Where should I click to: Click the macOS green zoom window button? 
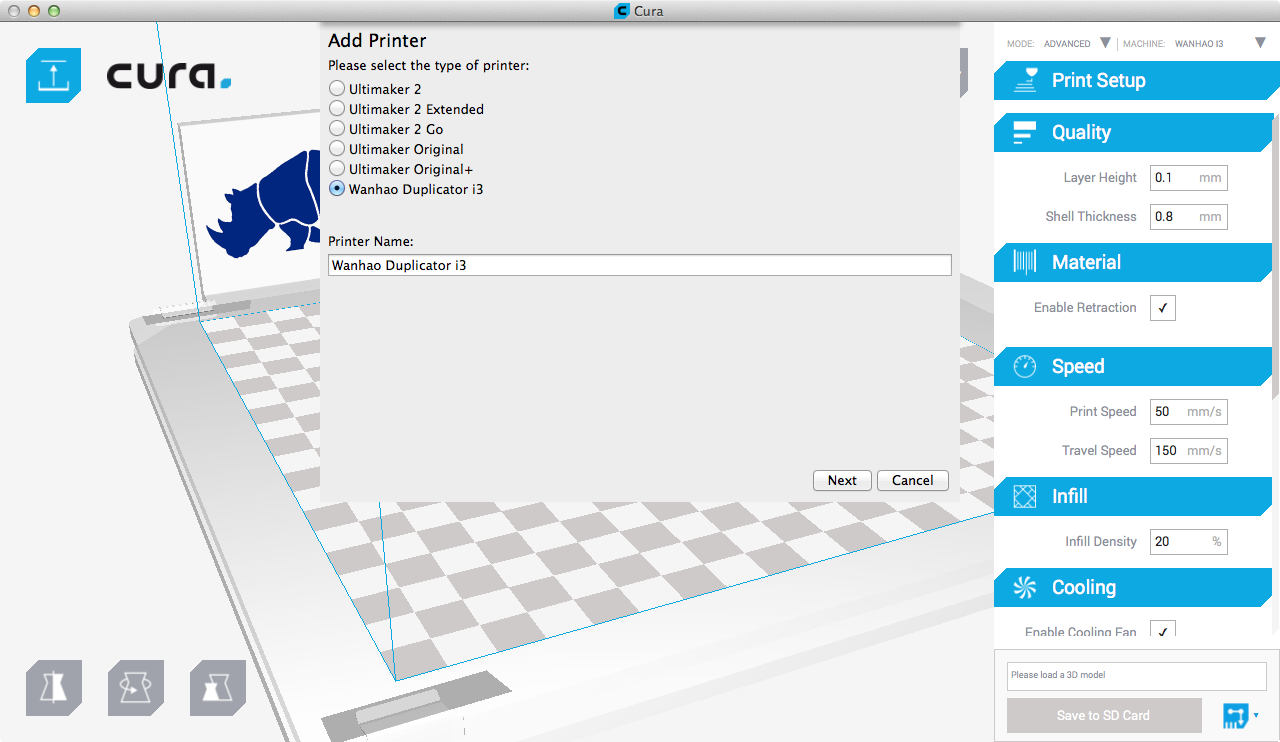pyautogui.click(x=54, y=11)
